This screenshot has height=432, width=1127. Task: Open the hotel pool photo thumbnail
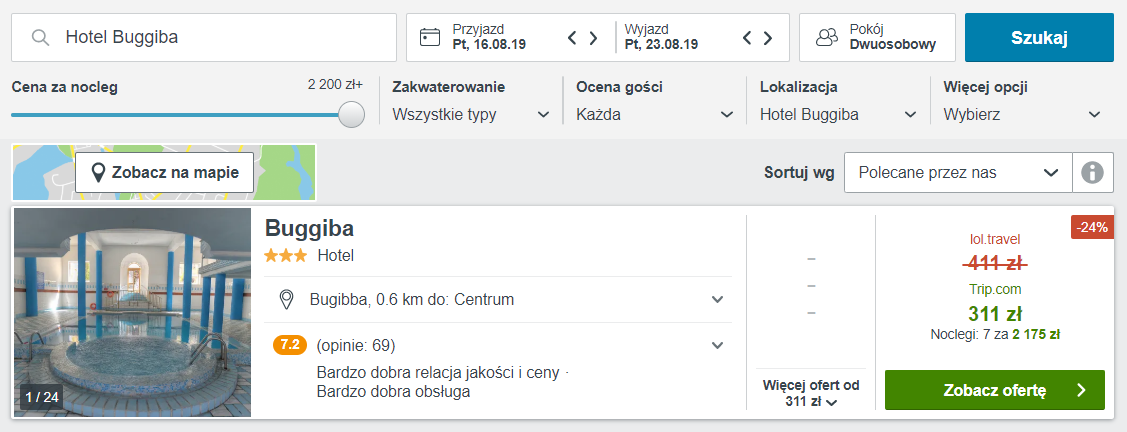[x=133, y=312]
